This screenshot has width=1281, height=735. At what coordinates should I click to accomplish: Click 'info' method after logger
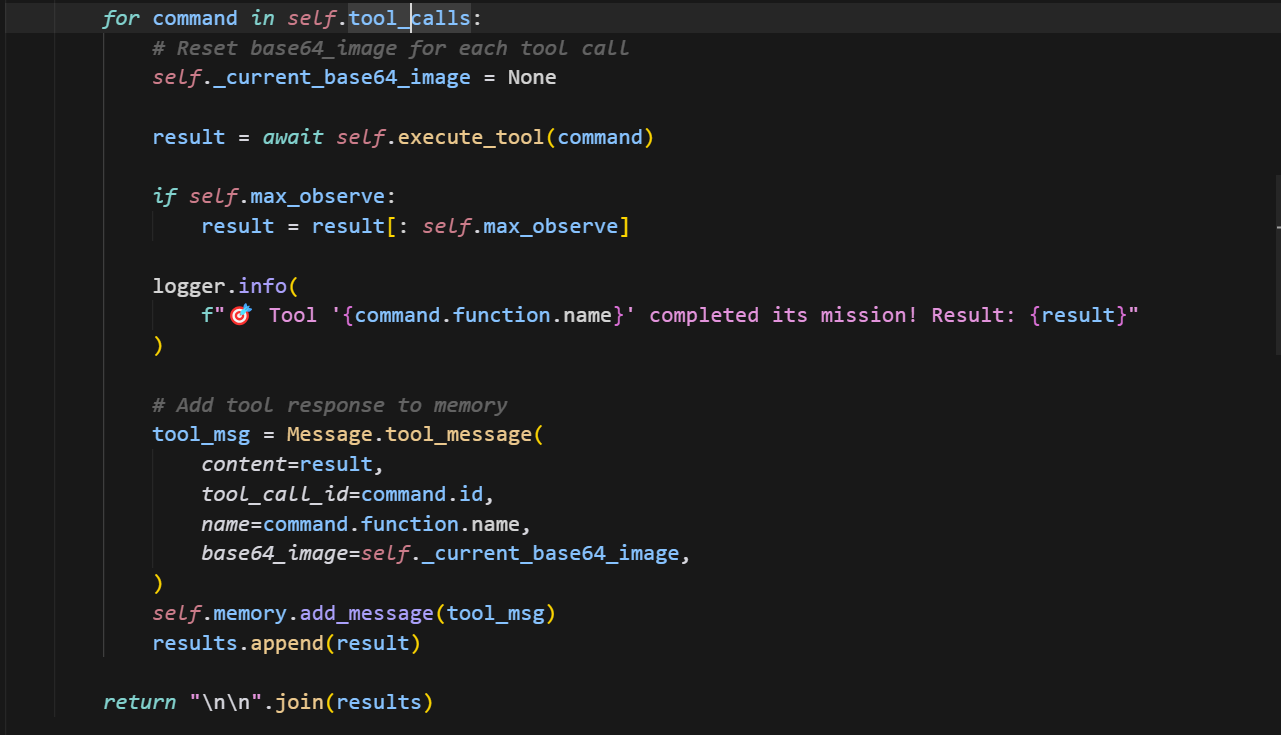[x=262, y=286]
